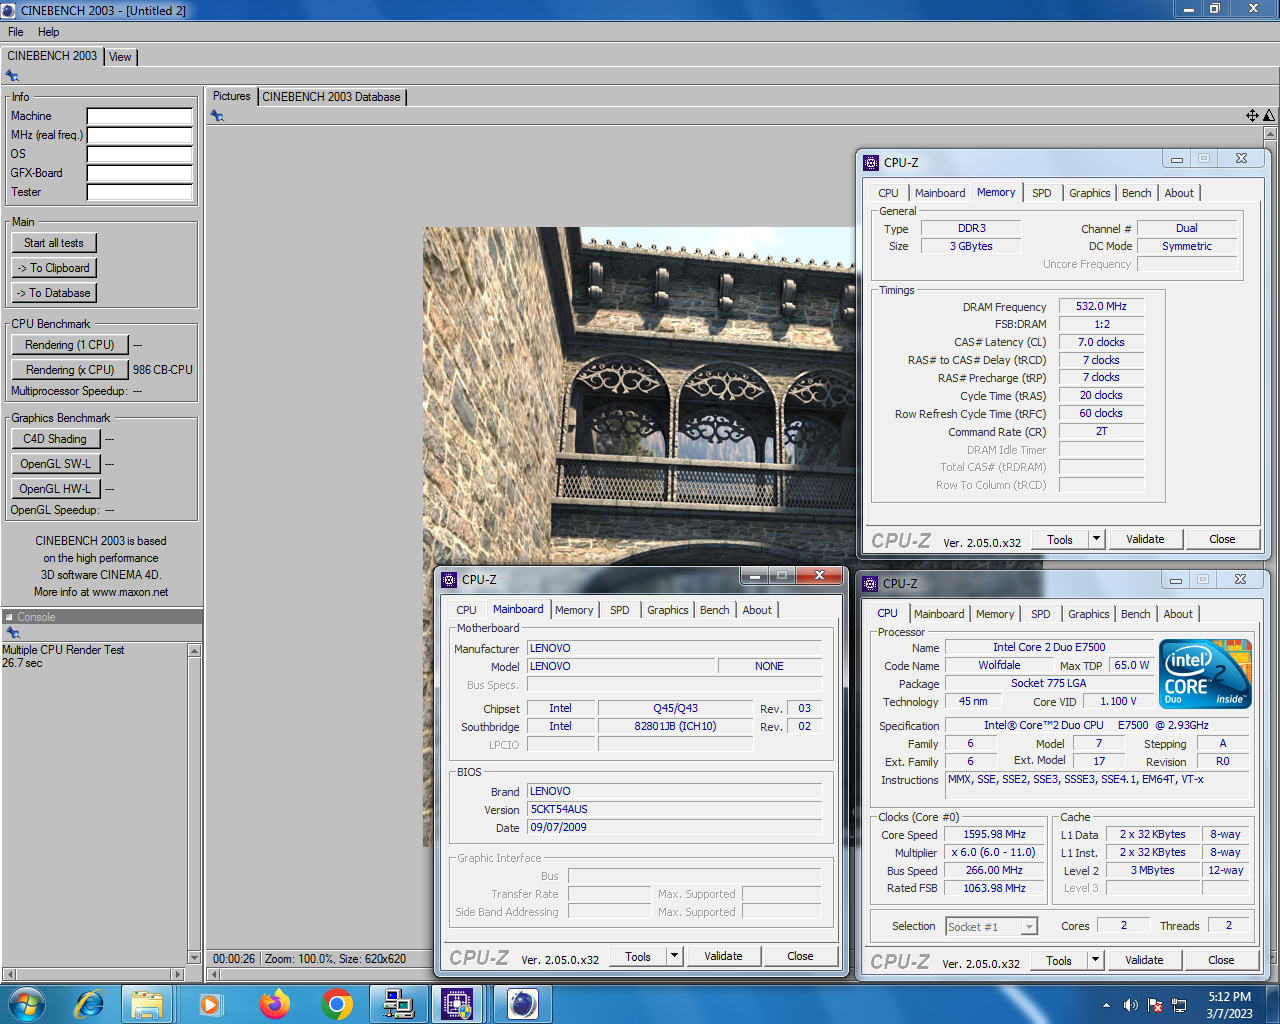Open CINEBENCH 2003 Database tab
The image size is (1280, 1024).
pyautogui.click(x=331, y=97)
